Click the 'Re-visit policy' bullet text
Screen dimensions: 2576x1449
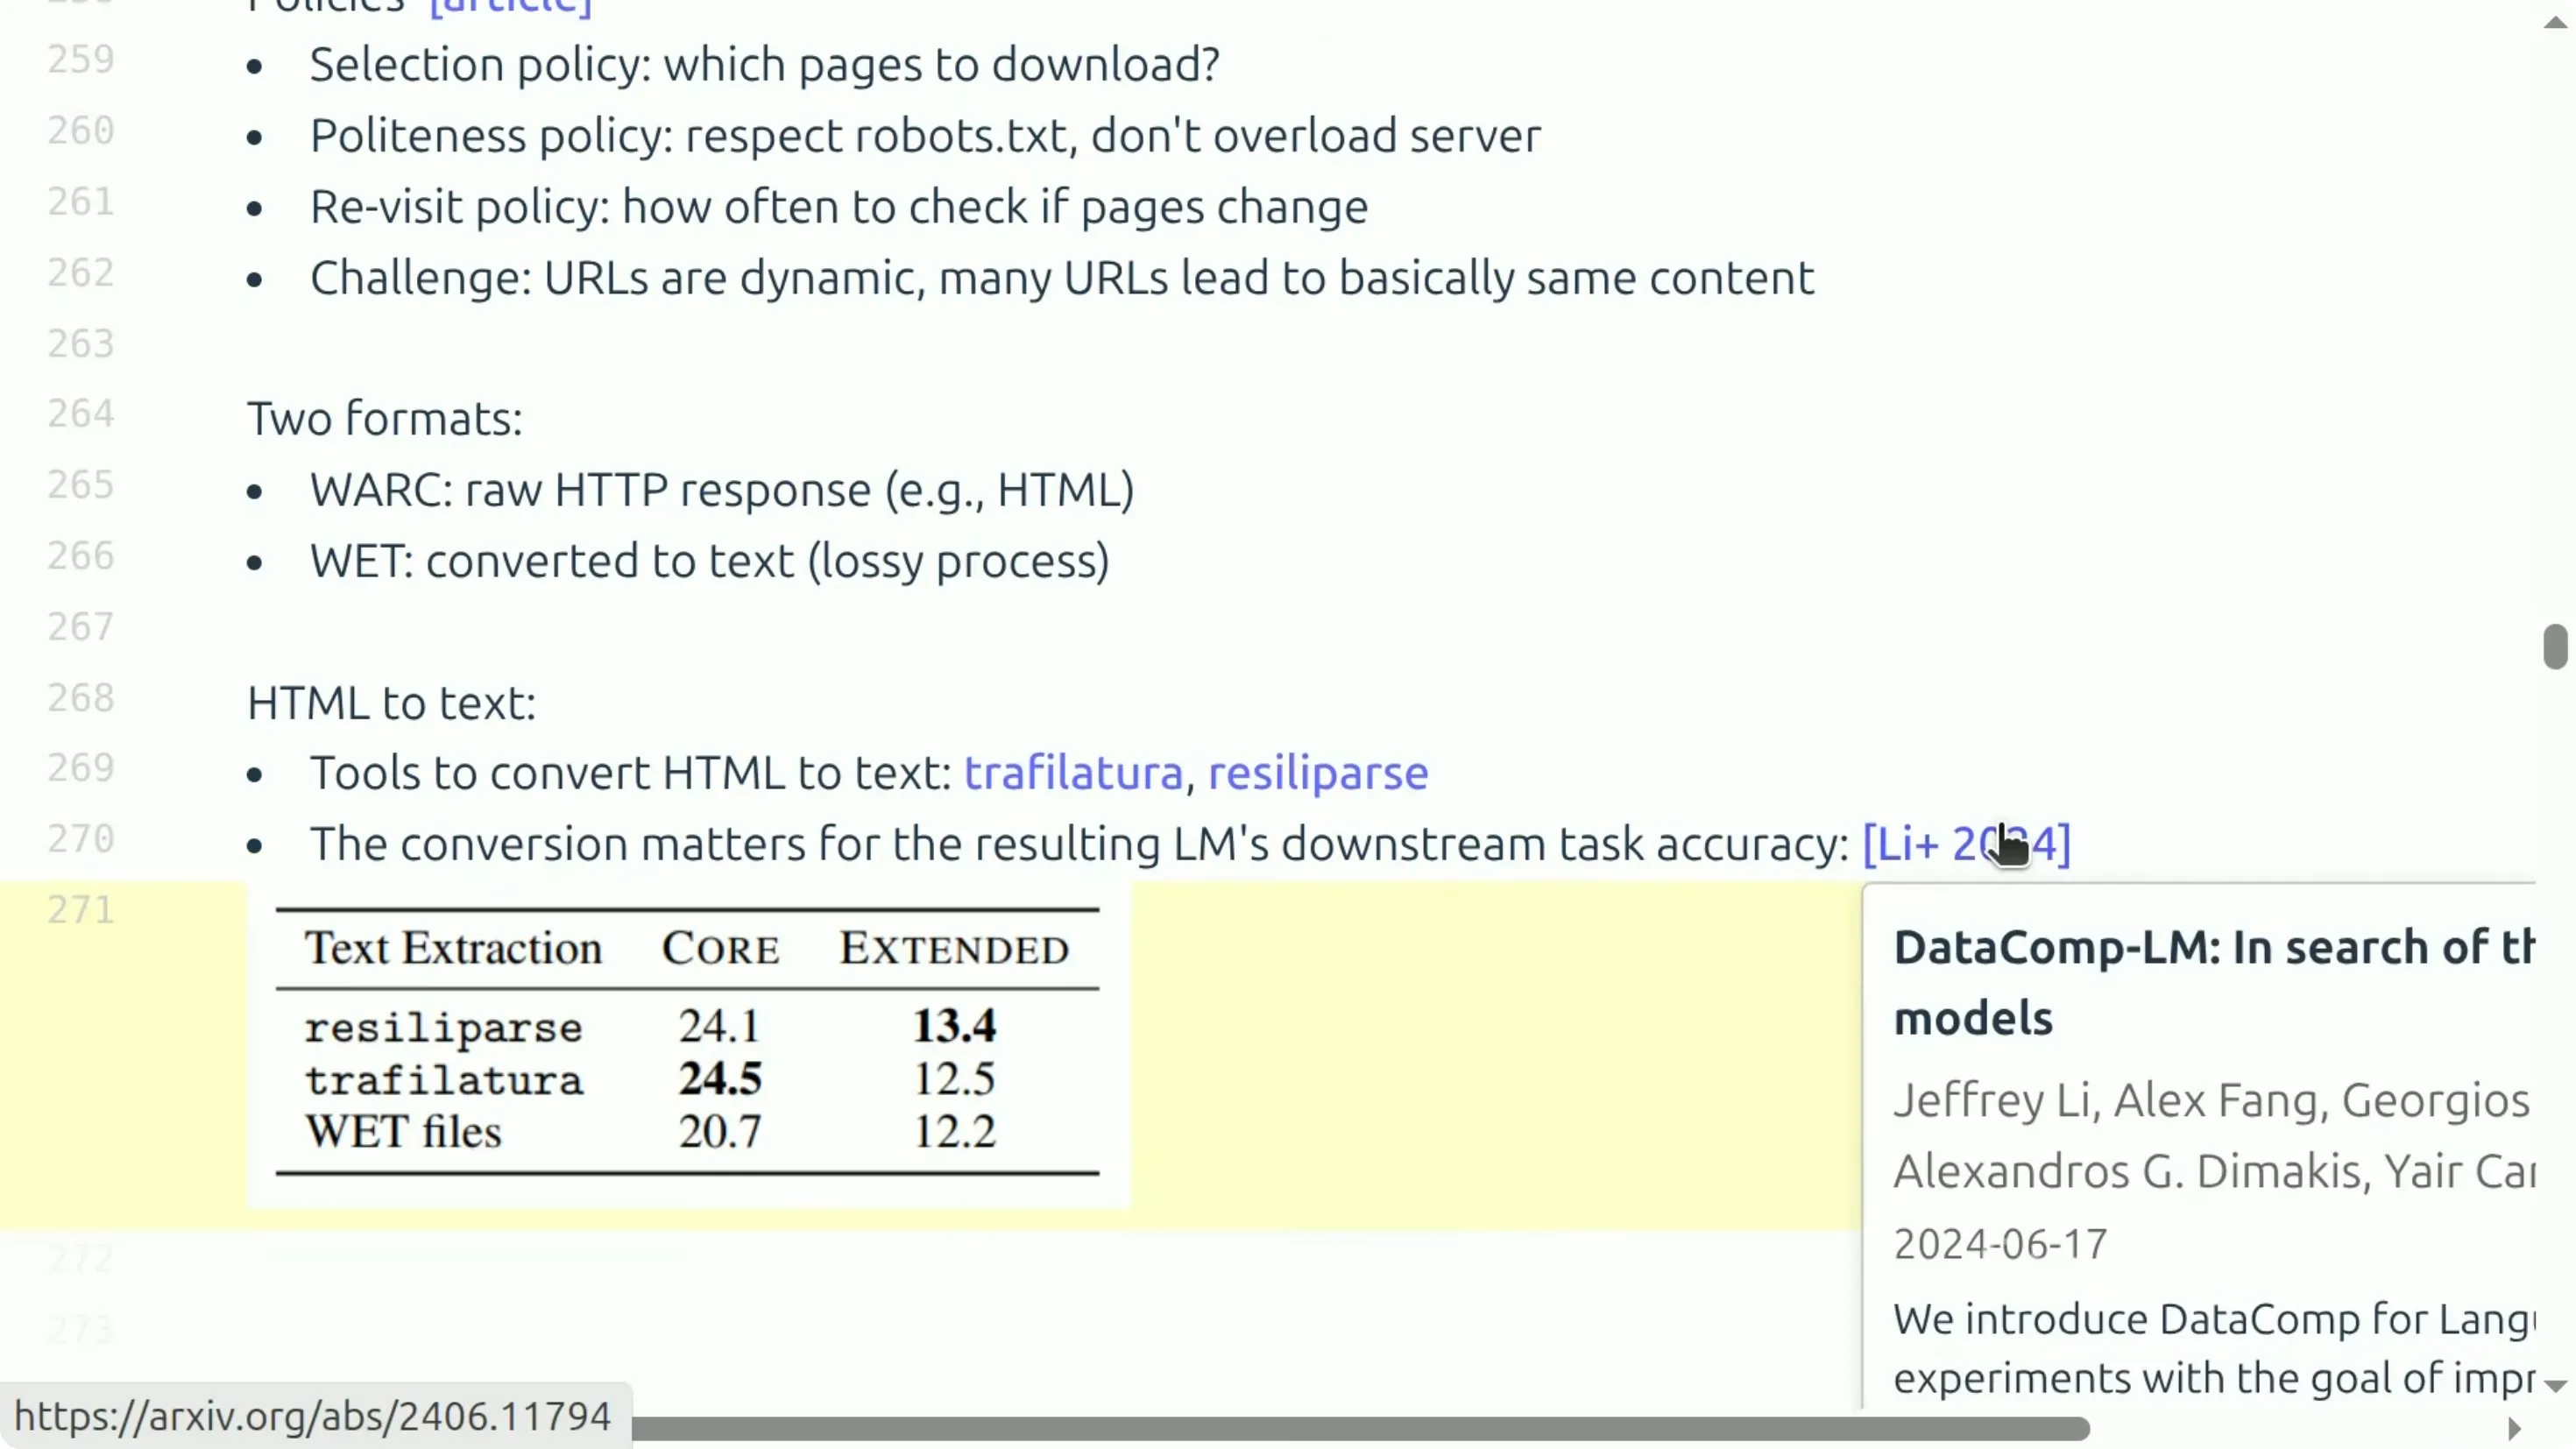coord(838,207)
